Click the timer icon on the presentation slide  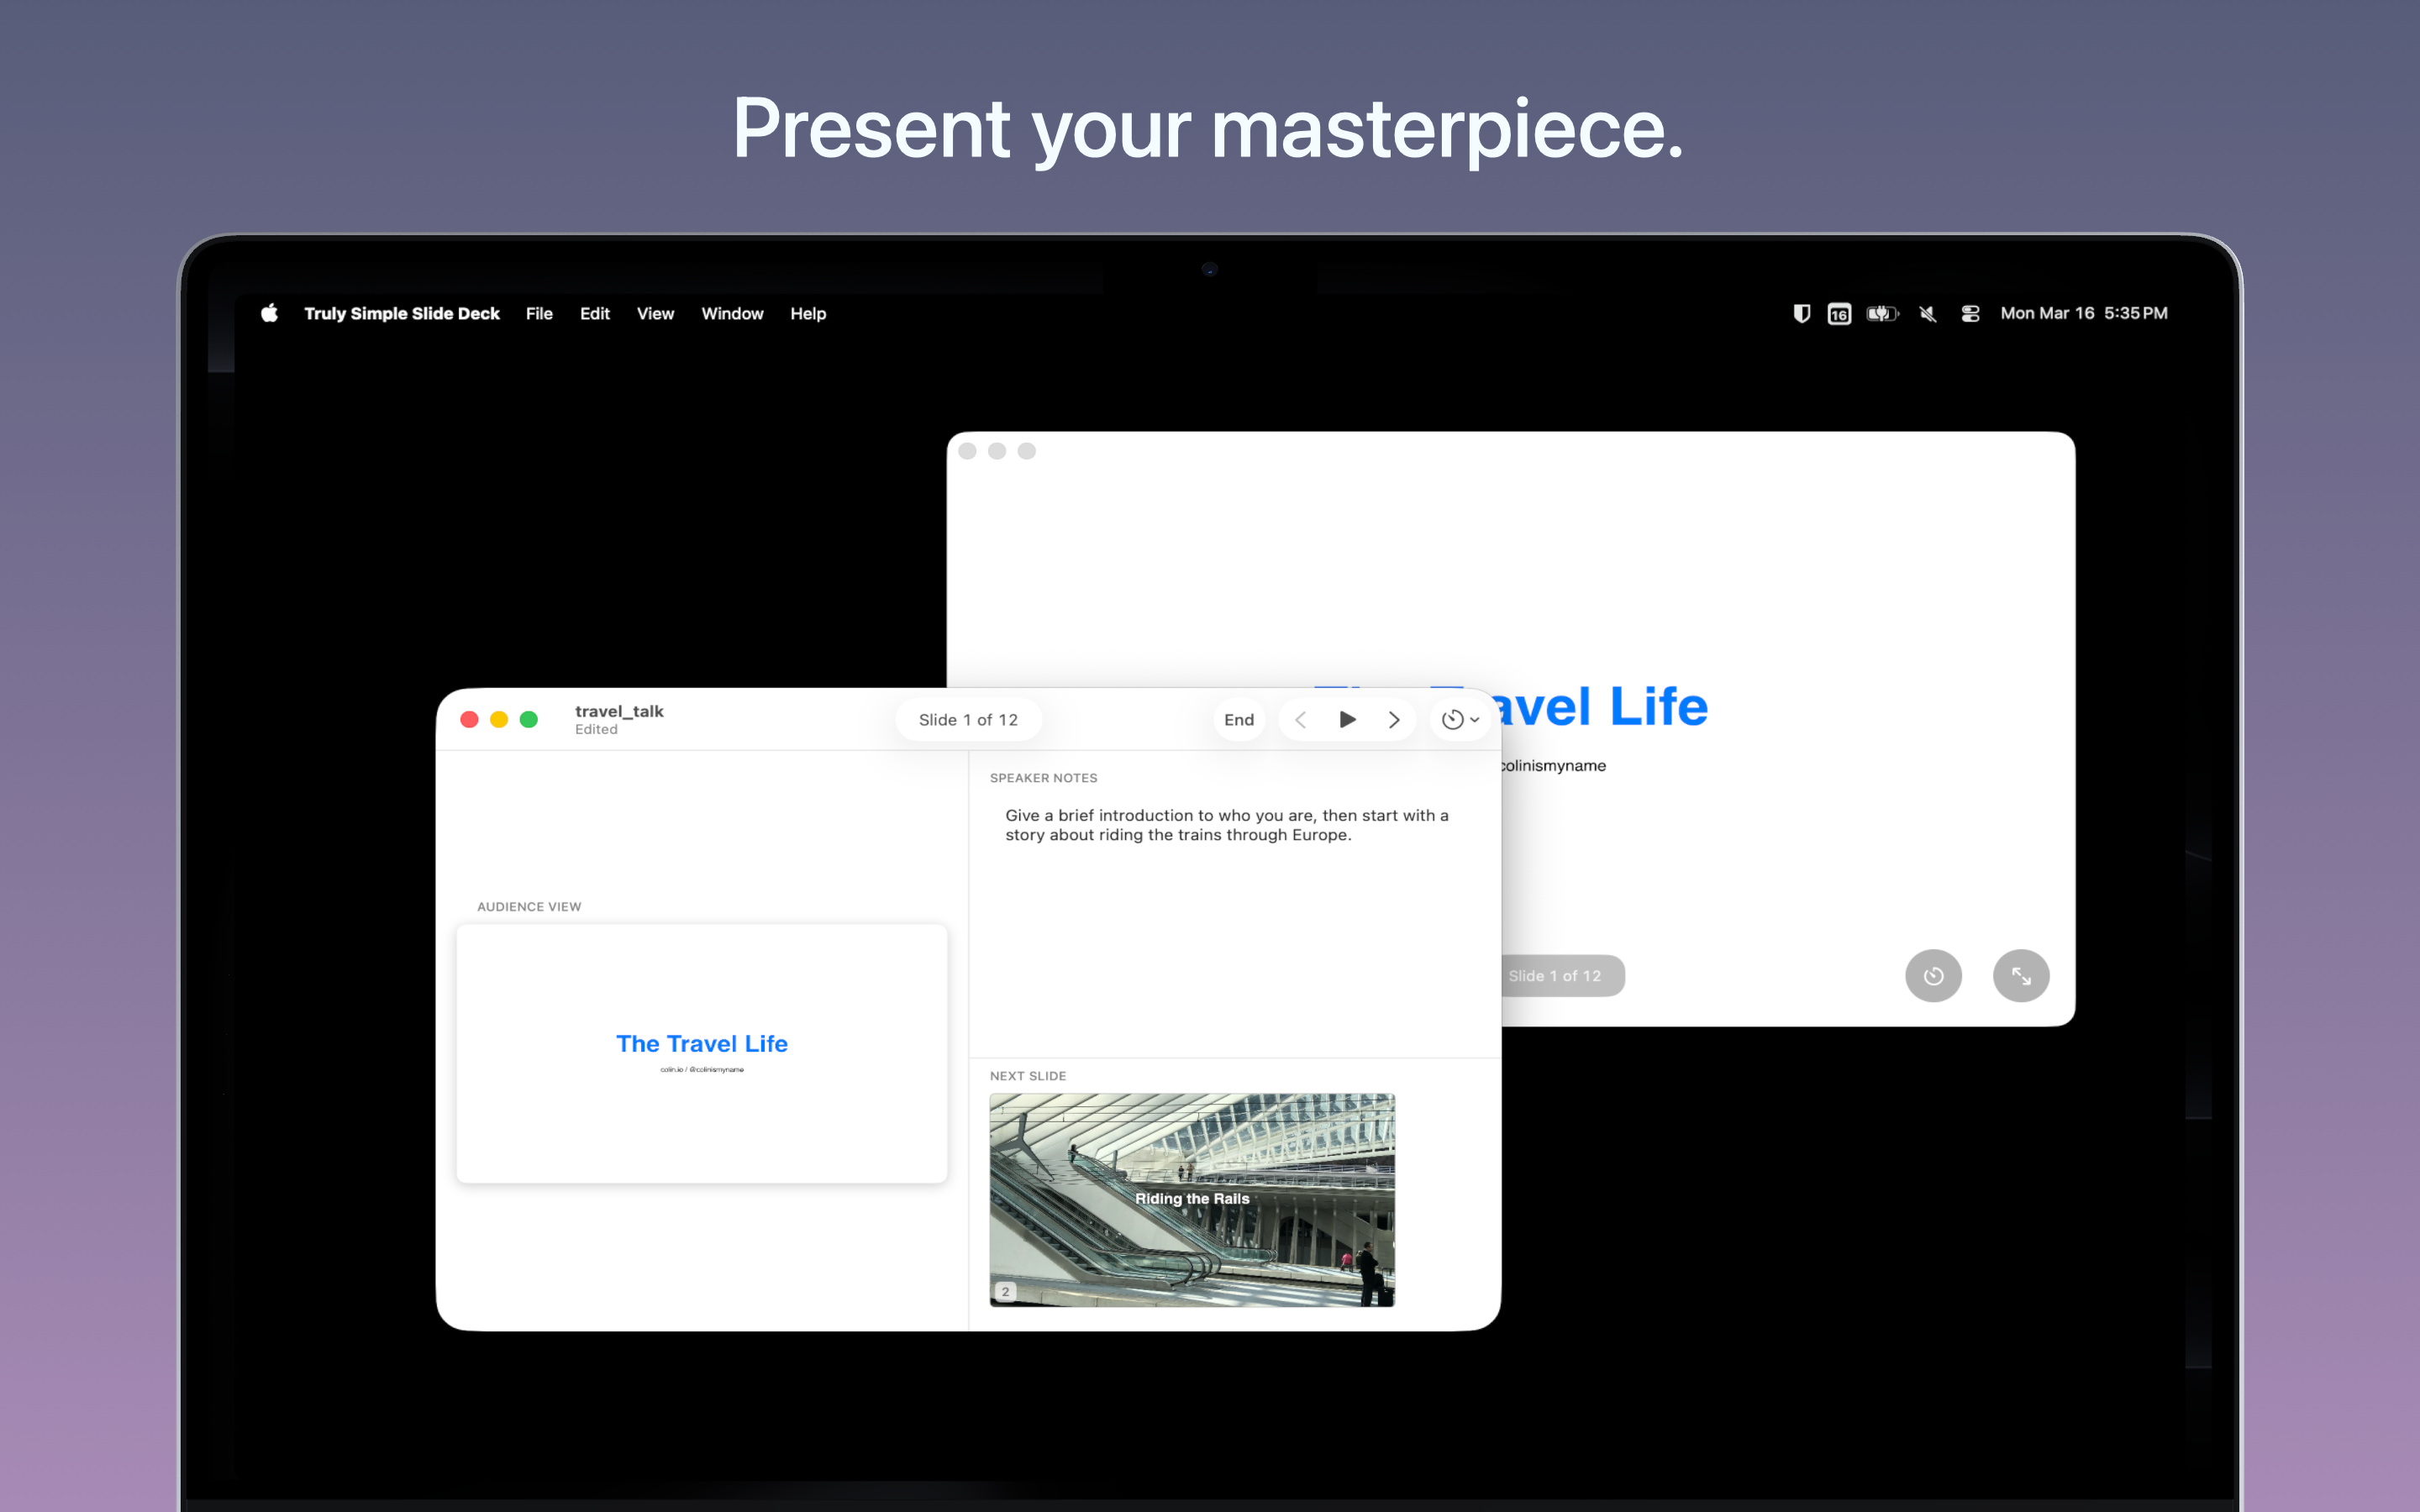coord(1933,975)
